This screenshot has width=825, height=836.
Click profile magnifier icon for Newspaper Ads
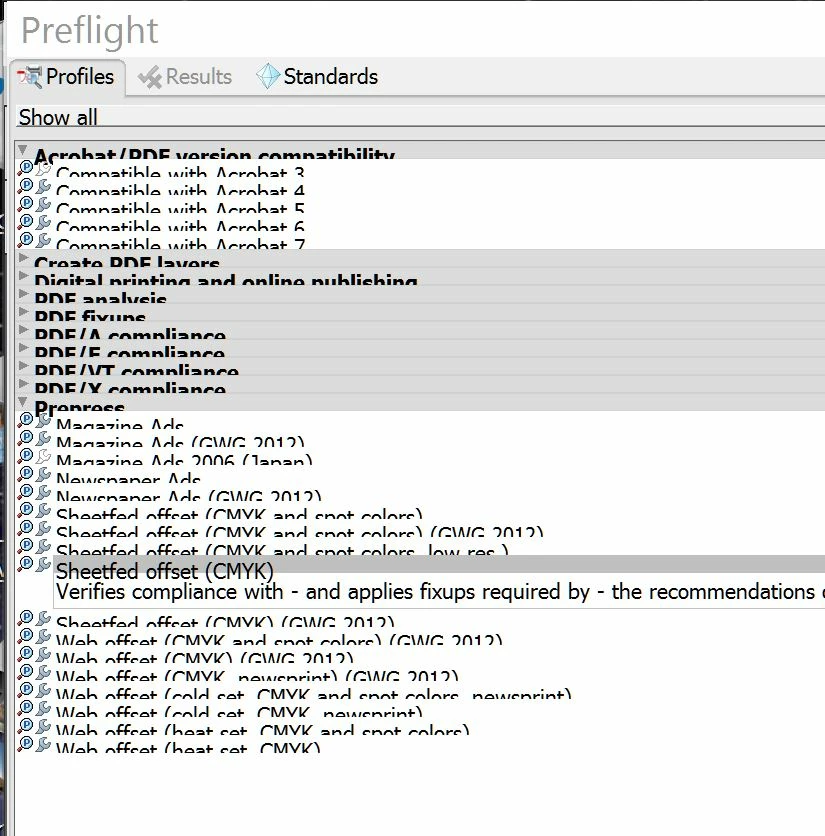[25, 475]
